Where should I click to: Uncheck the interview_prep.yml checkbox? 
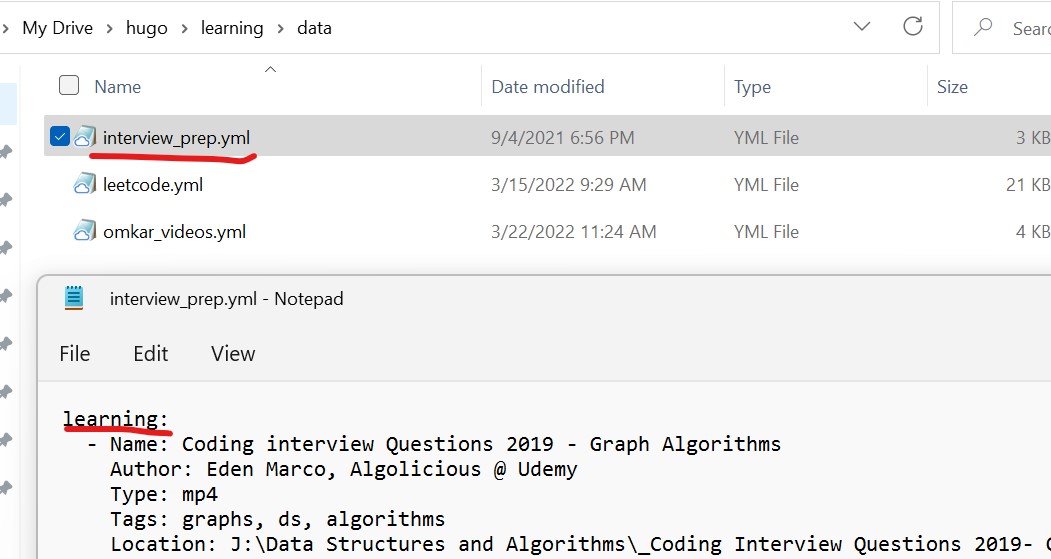(x=59, y=137)
